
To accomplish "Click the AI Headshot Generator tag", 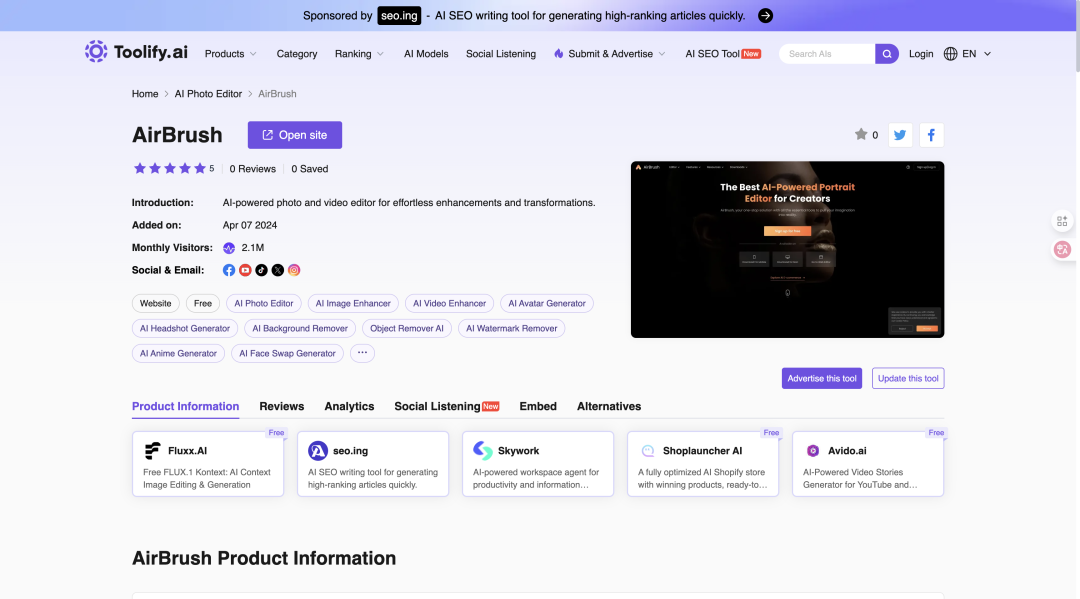I will pos(185,328).
